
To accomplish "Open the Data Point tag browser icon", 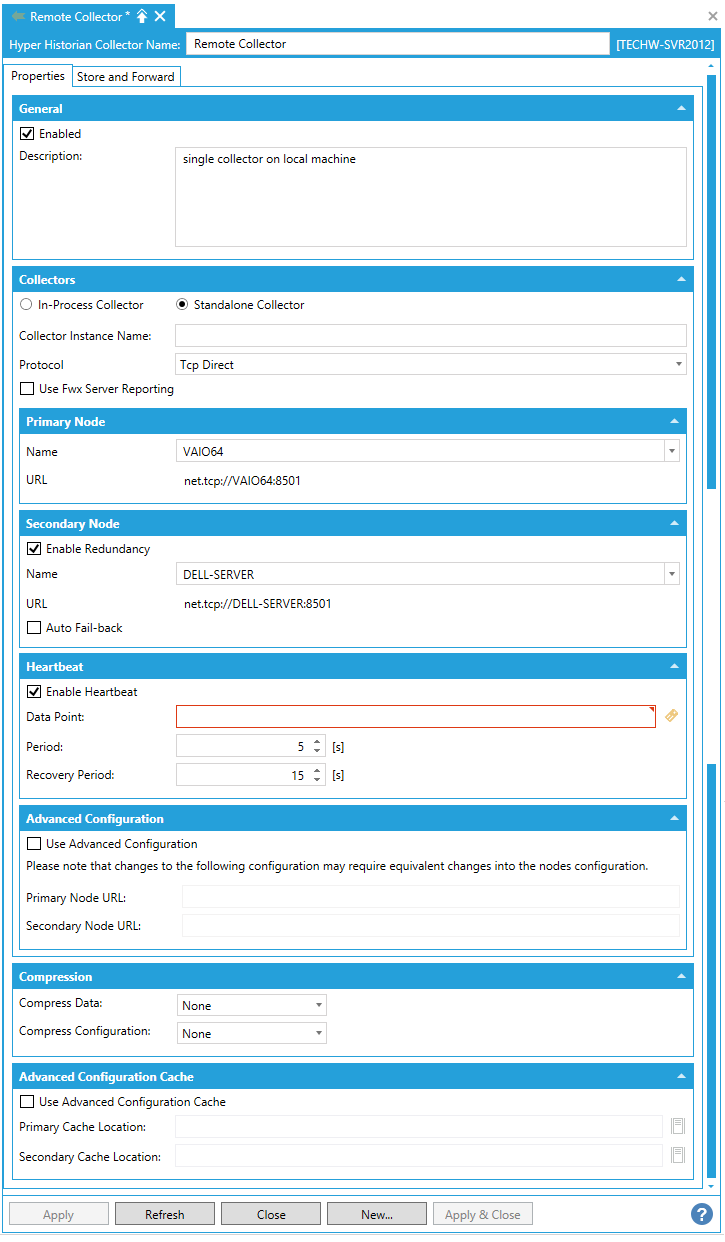I will (x=671, y=716).
